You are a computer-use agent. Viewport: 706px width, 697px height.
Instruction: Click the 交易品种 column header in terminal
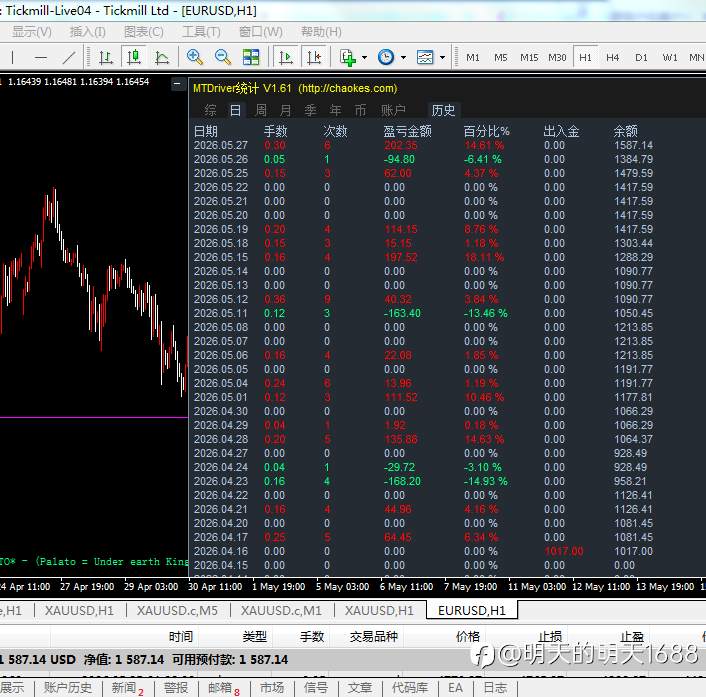tap(374, 637)
